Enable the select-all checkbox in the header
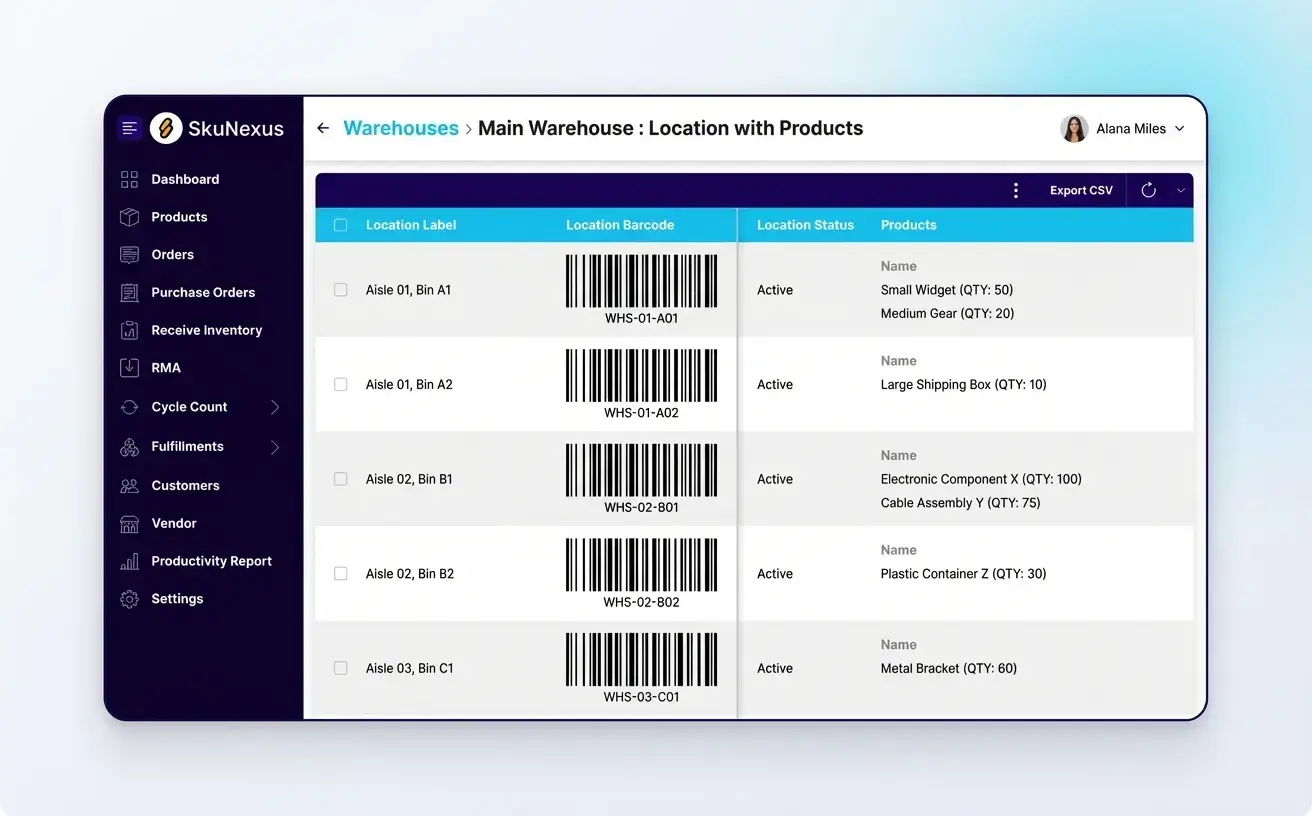Image resolution: width=1312 pixels, height=816 pixels. [340, 225]
